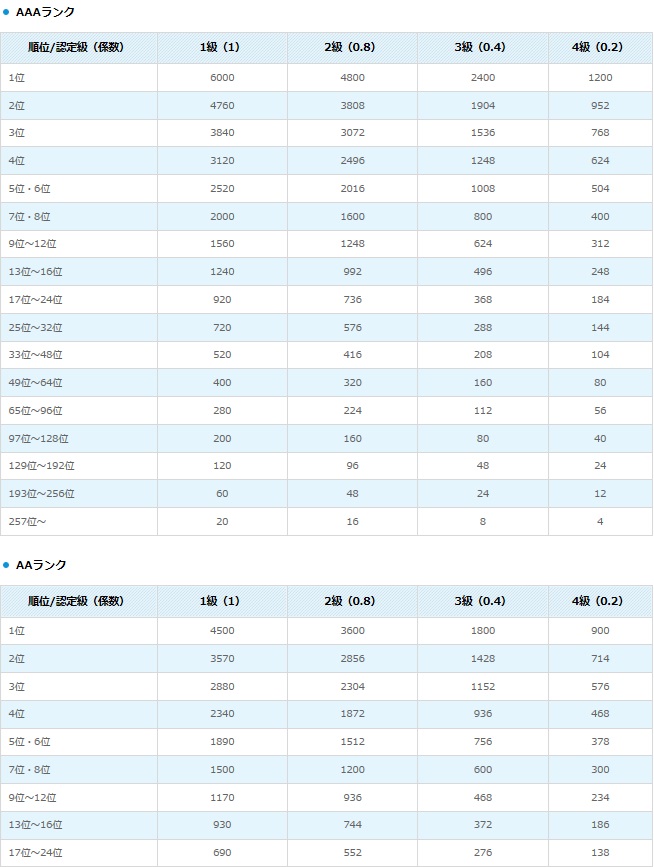Click the 33位~48位 row label

(35, 355)
